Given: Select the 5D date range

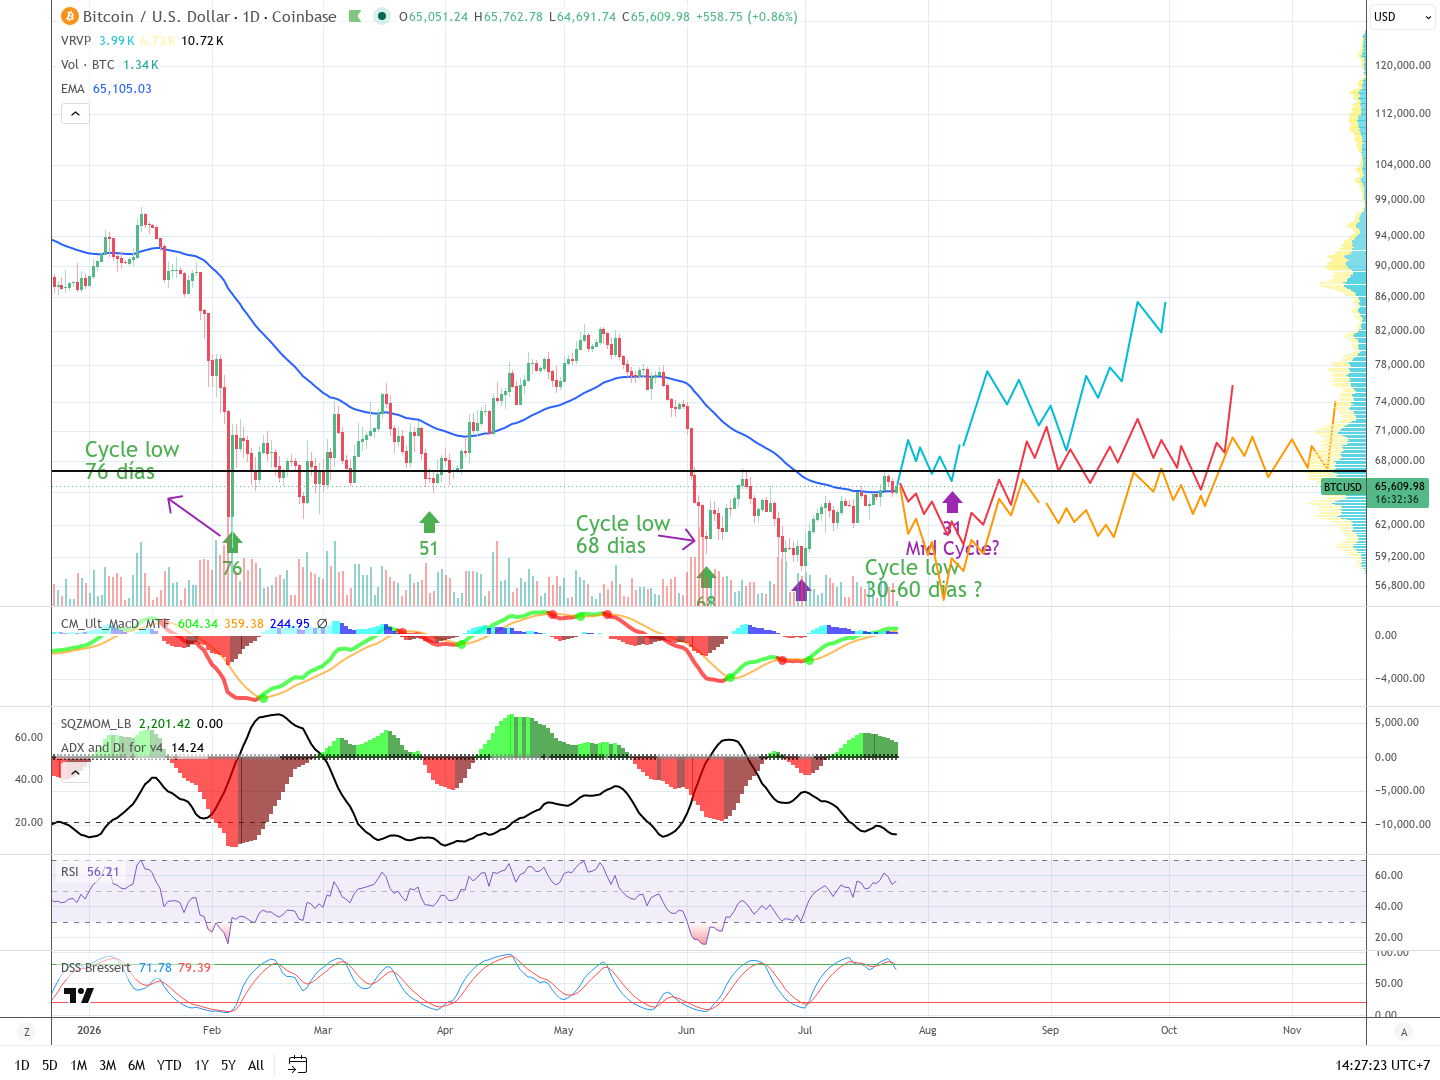Looking at the screenshot, I should (x=50, y=1065).
